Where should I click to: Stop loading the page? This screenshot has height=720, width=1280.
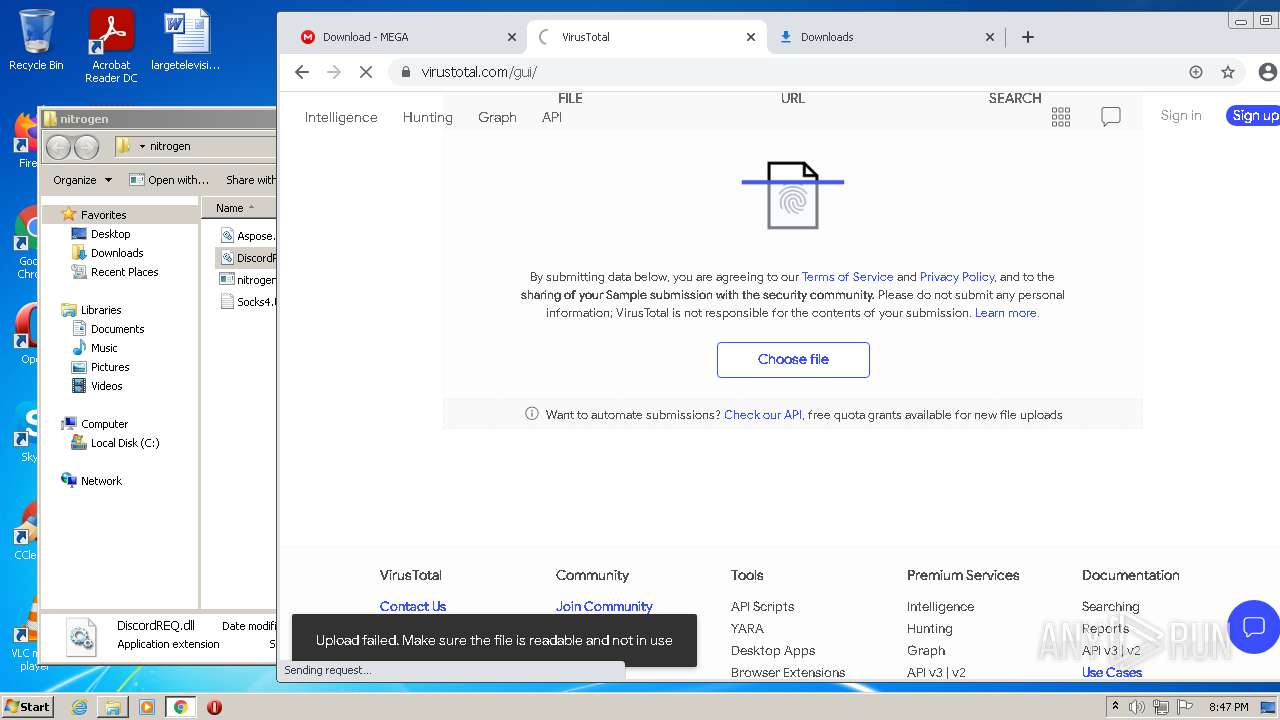pos(366,72)
